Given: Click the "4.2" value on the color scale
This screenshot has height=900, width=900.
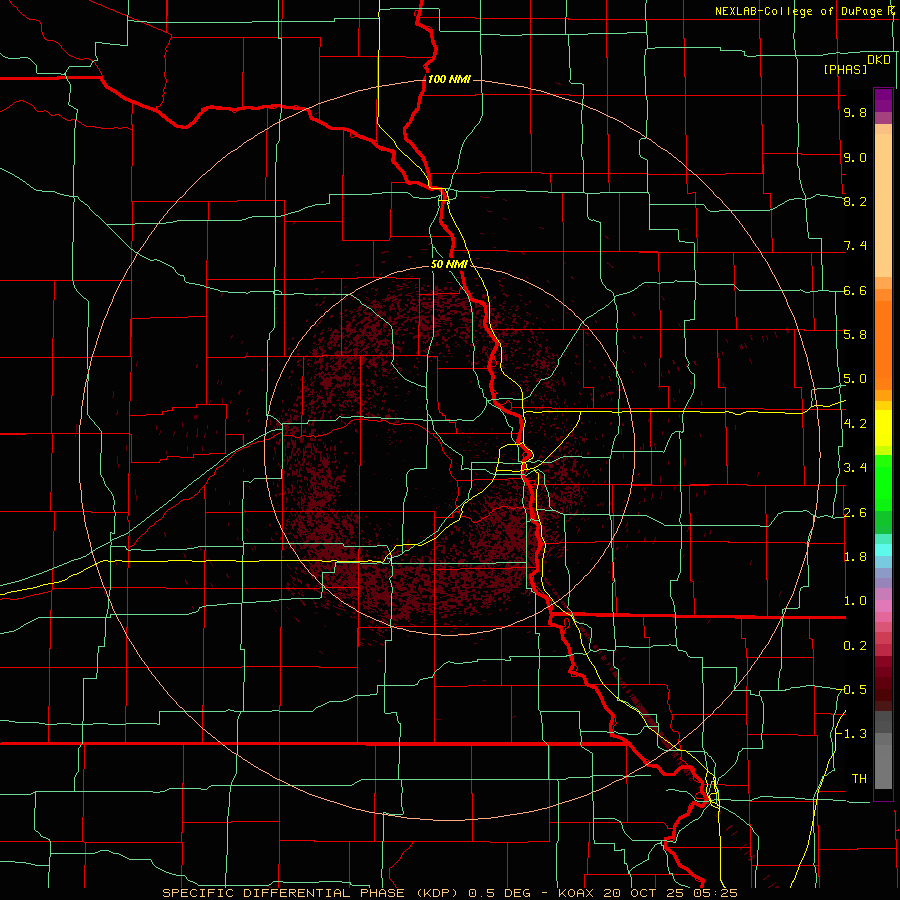Looking at the screenshot, I should point(855,423).
